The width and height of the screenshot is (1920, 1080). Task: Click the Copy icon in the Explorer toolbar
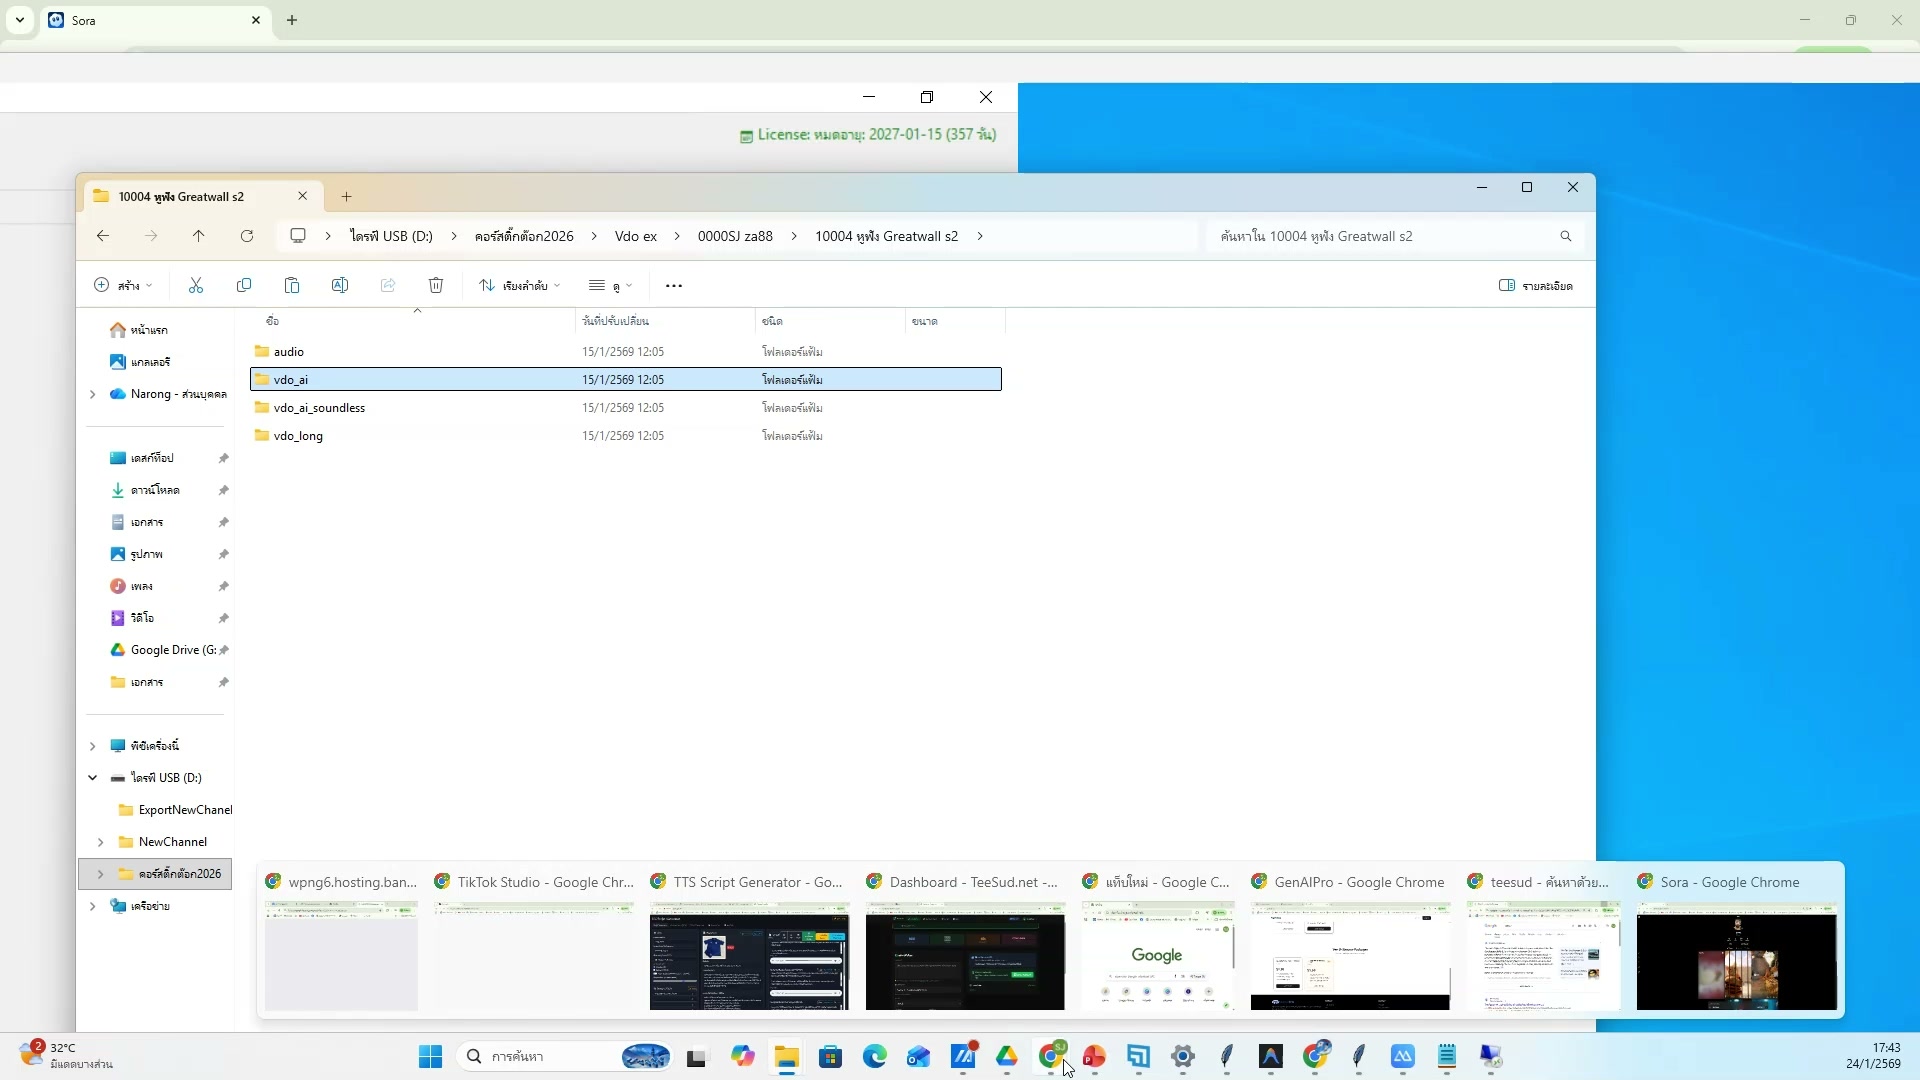pyautogui.click(x=244, y=286)
